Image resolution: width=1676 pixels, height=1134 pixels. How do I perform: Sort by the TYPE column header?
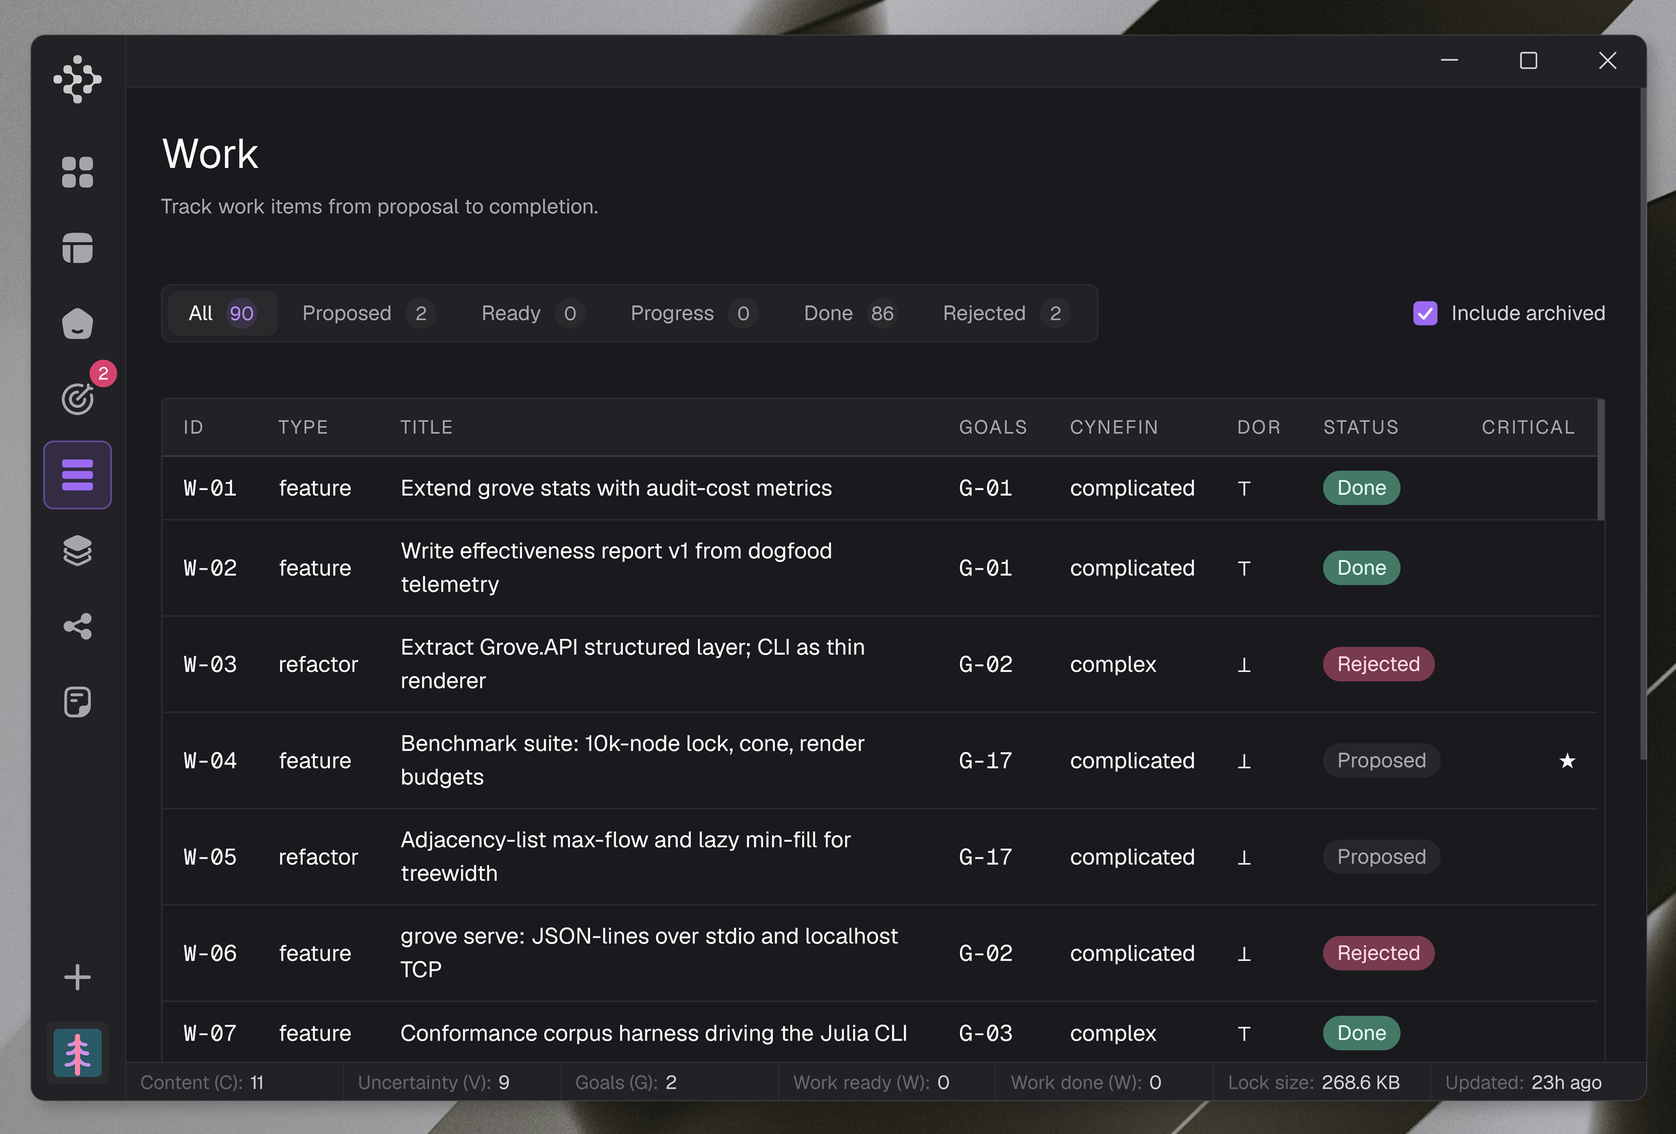[x=303, y=427]
